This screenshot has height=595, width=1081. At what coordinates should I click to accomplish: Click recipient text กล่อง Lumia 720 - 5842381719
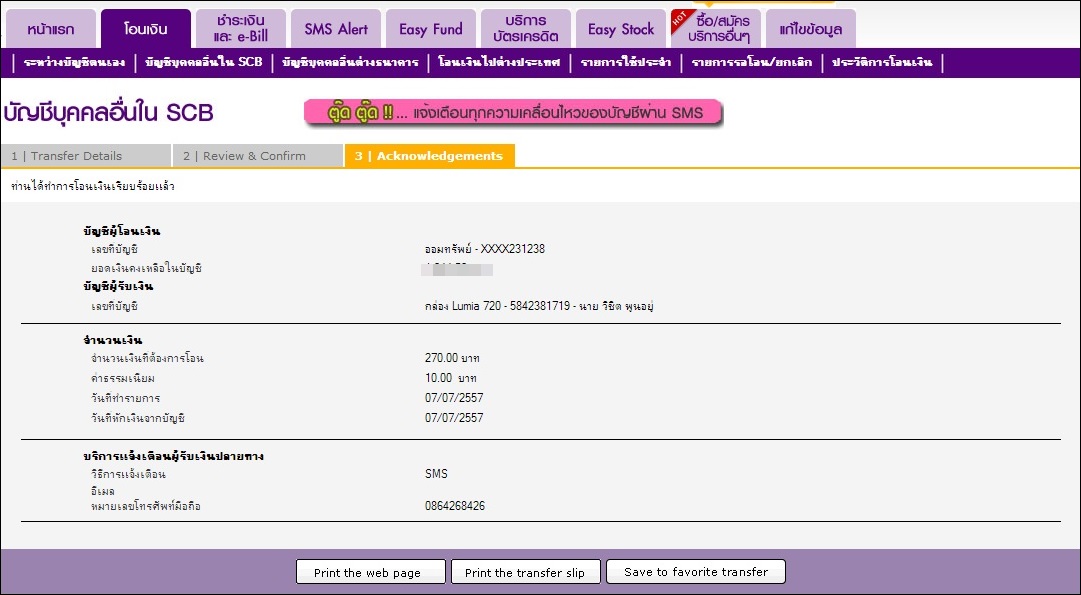(498, 305)
